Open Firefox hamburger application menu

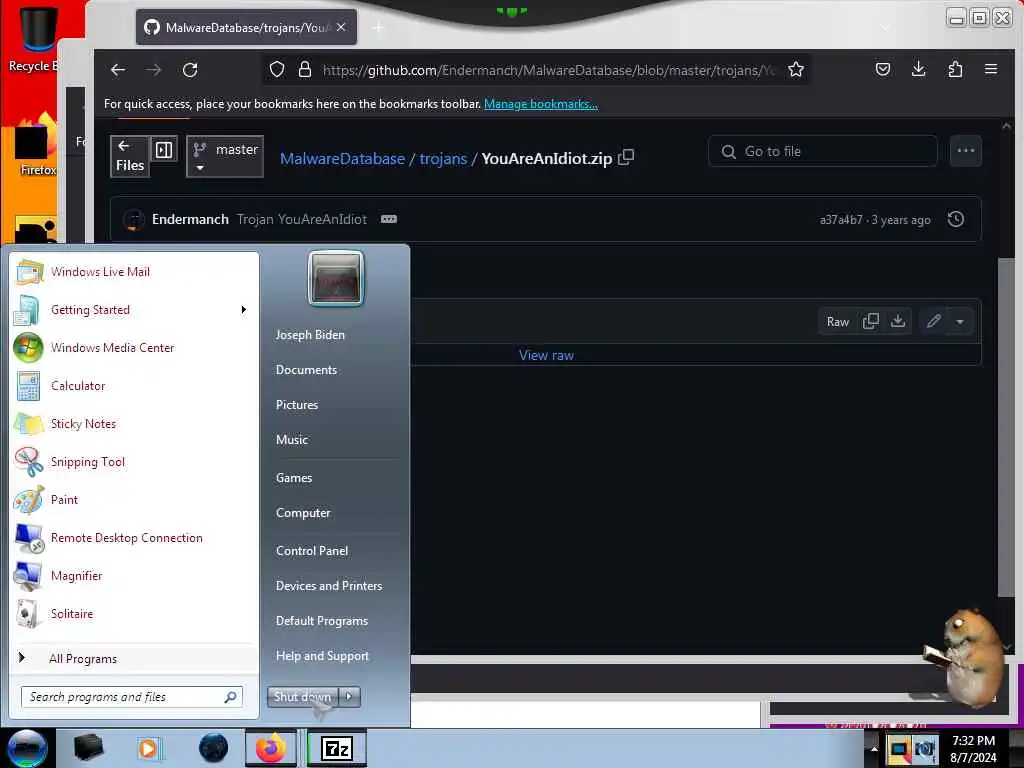point(991,69)
